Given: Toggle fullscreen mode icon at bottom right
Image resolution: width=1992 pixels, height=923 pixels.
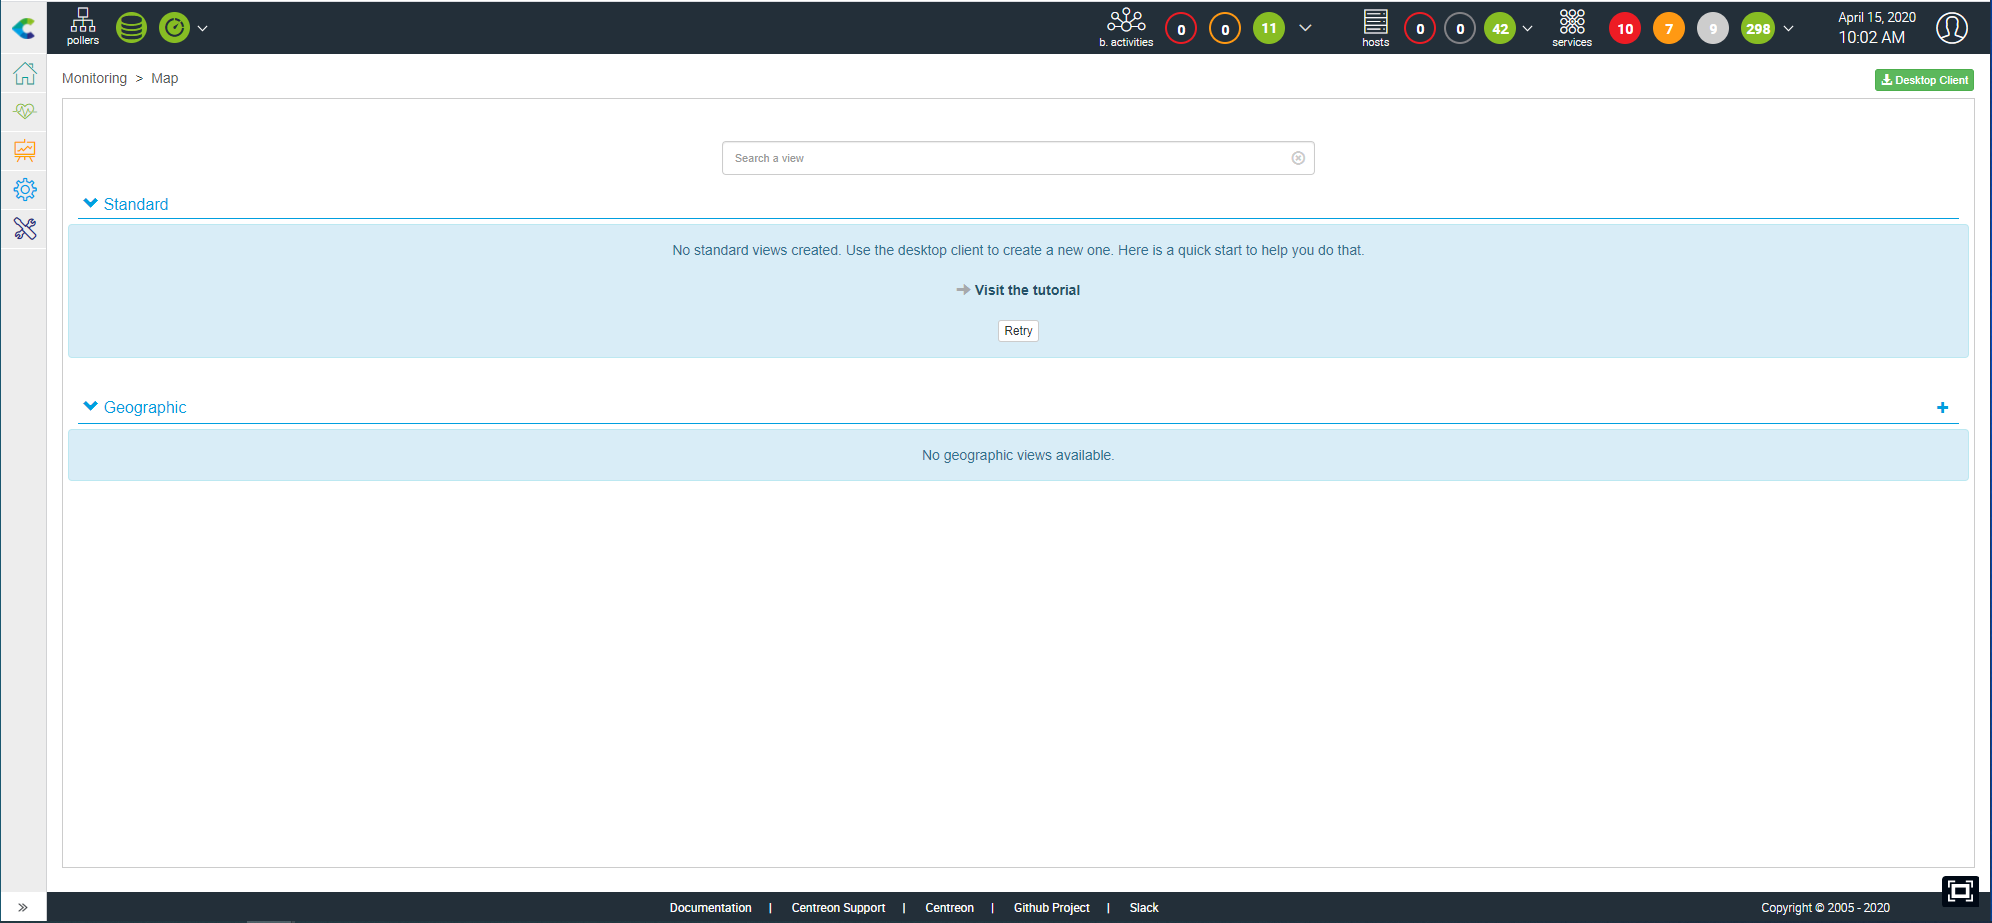Looking at the screenshot, I should (x=1959, y=890).
